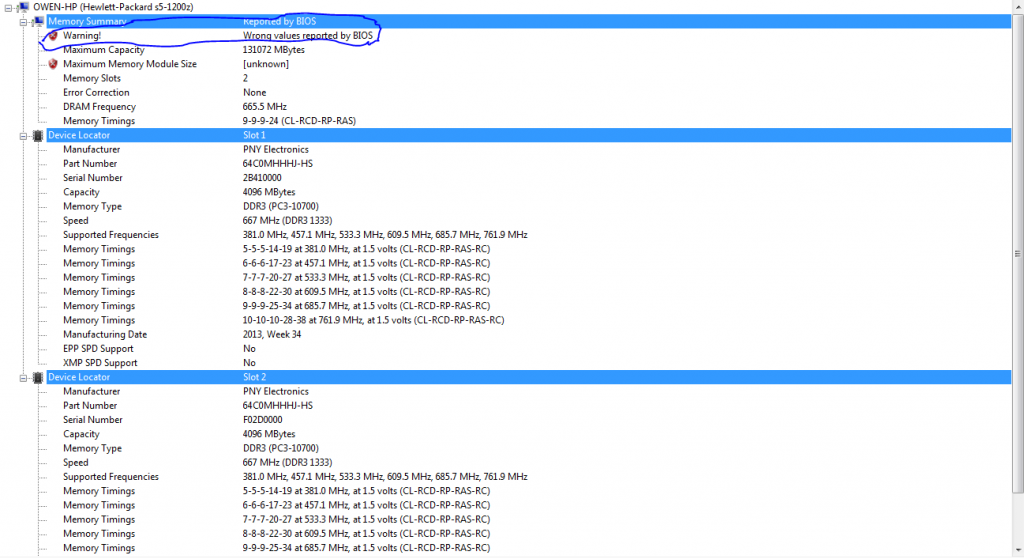Click serial number value 2B410000
1024x558 pixels.
[x=267, y=178]
